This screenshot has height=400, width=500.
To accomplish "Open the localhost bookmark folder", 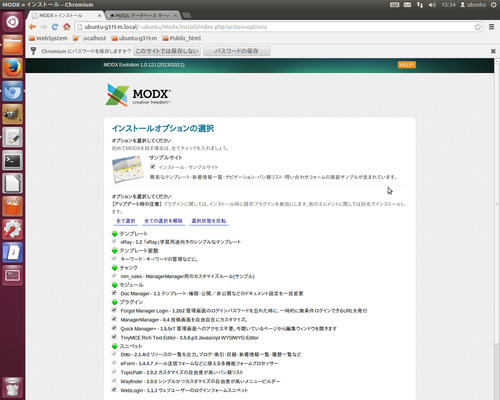I will tap(90, 38).
